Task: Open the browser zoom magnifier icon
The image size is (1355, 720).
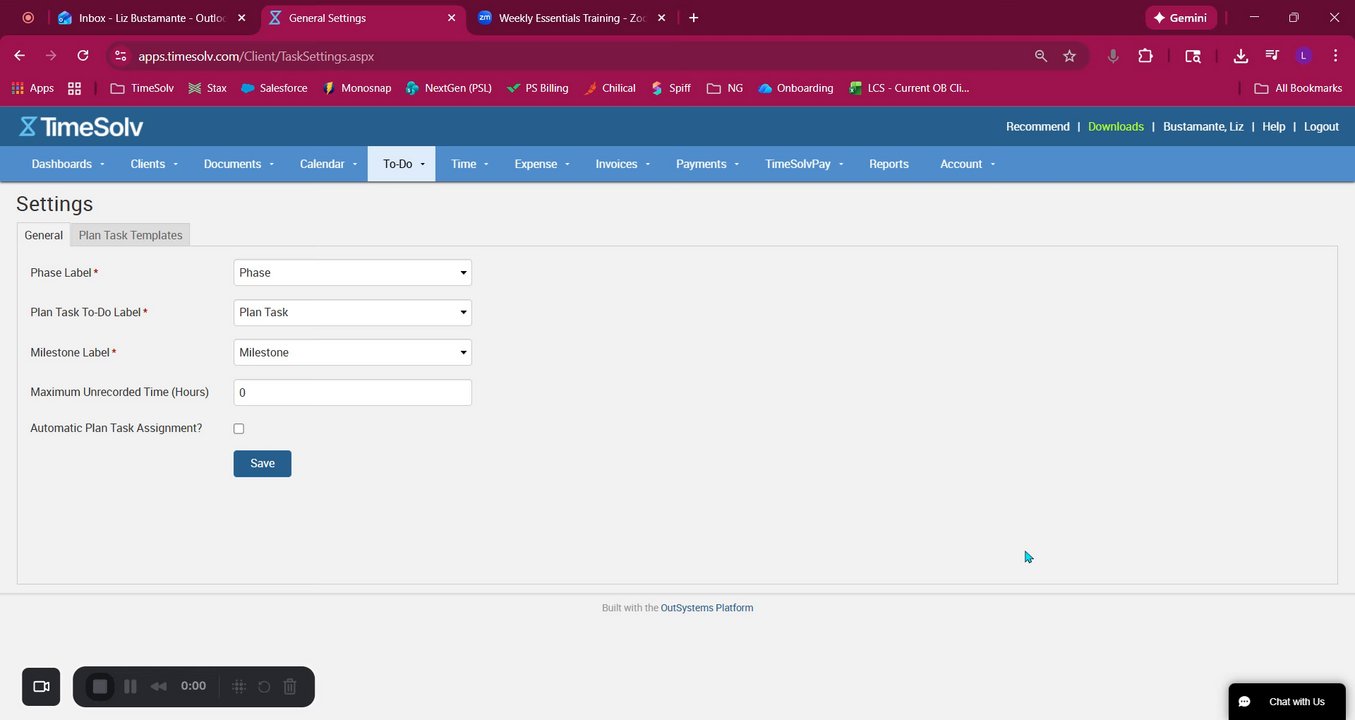Action: [x=1041, y=56]
